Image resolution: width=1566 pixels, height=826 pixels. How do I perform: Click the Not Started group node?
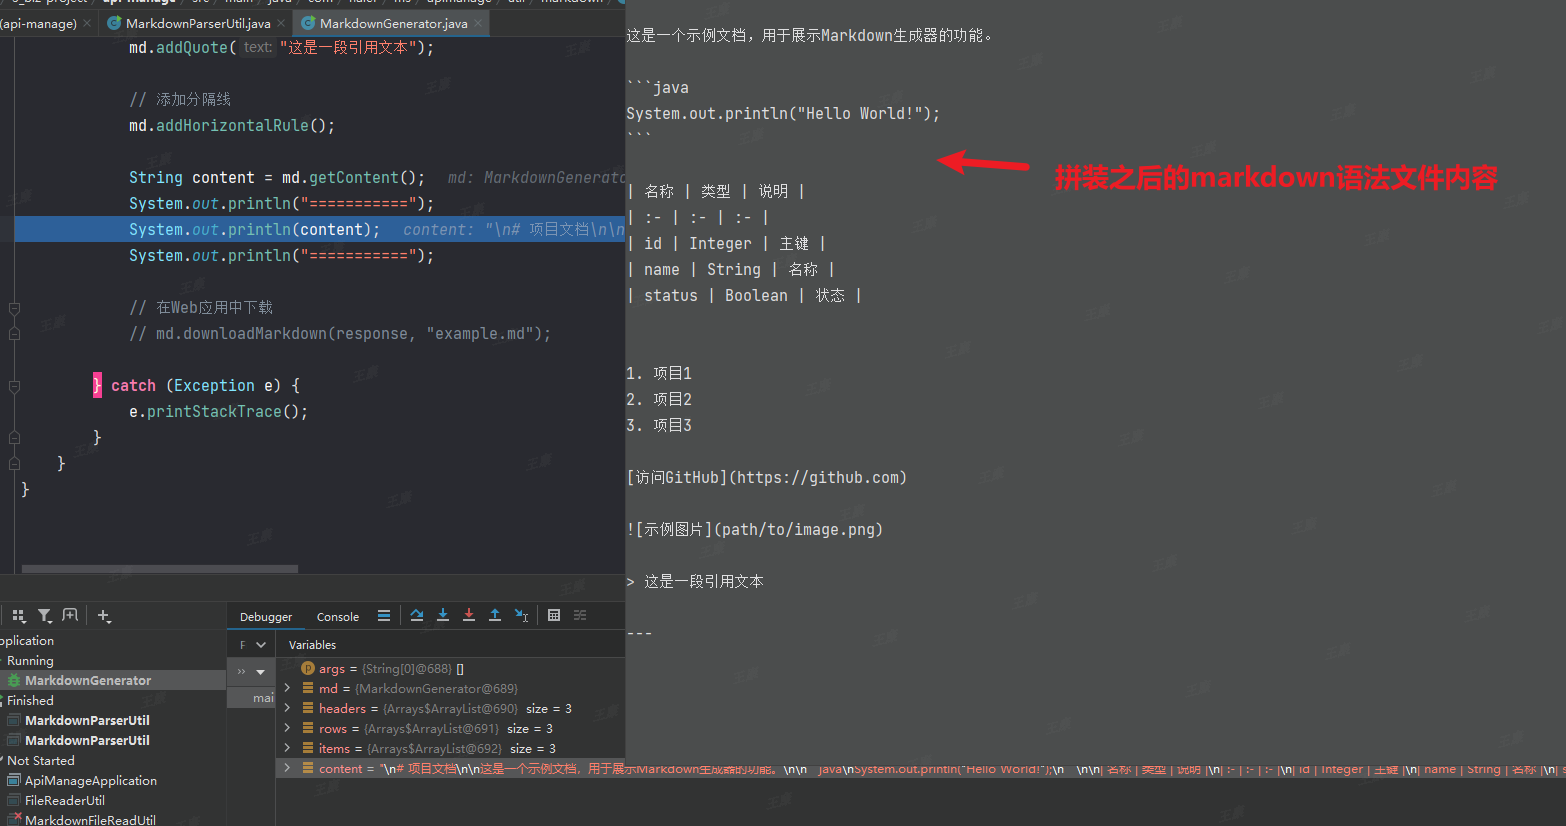tap(40, 761)
